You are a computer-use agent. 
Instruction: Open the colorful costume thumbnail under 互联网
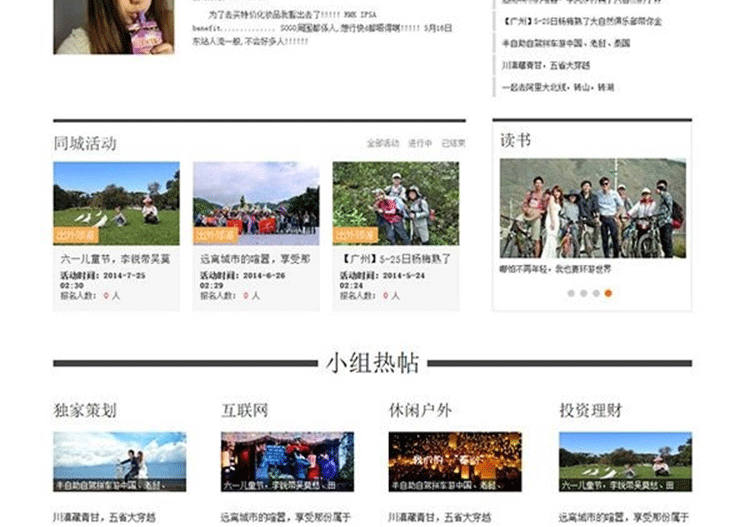(x=287, y=462)
